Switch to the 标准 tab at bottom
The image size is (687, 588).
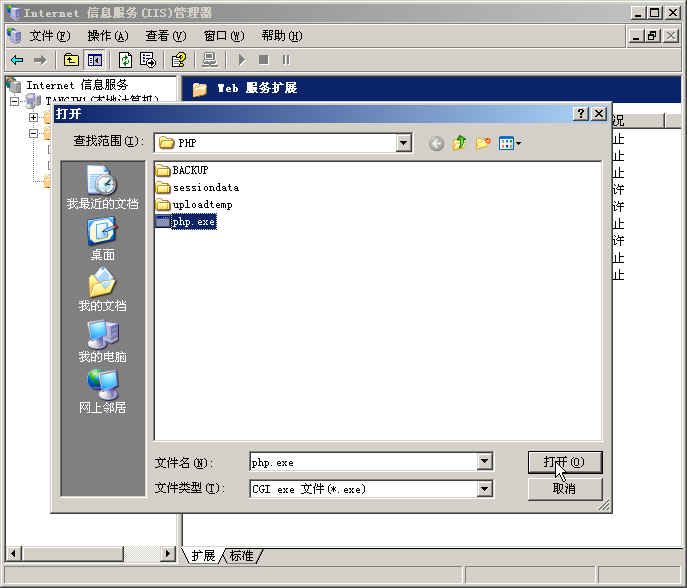[241, 556]
